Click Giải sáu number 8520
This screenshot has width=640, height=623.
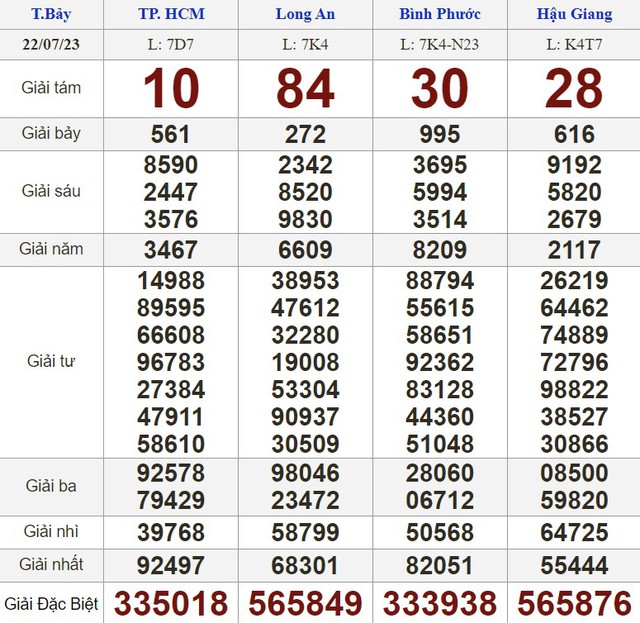pyautogui.click(x=305, y=192)
